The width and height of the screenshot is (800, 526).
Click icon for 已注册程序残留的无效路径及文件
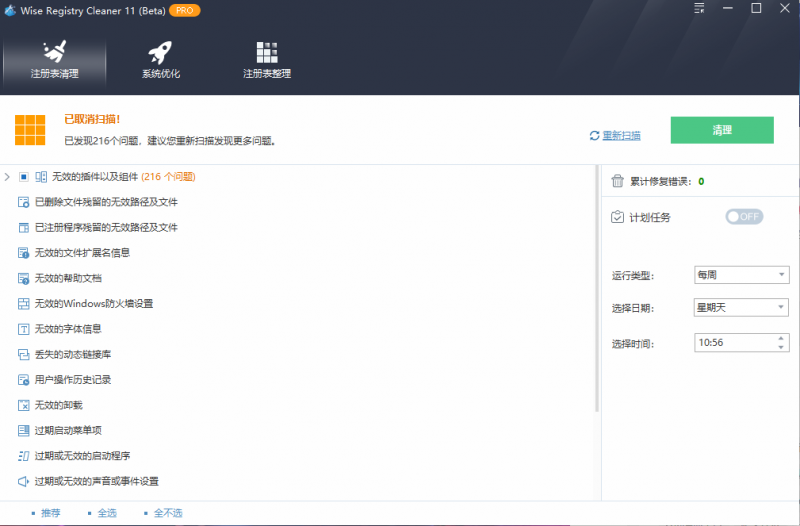click(x=23, y=228)
